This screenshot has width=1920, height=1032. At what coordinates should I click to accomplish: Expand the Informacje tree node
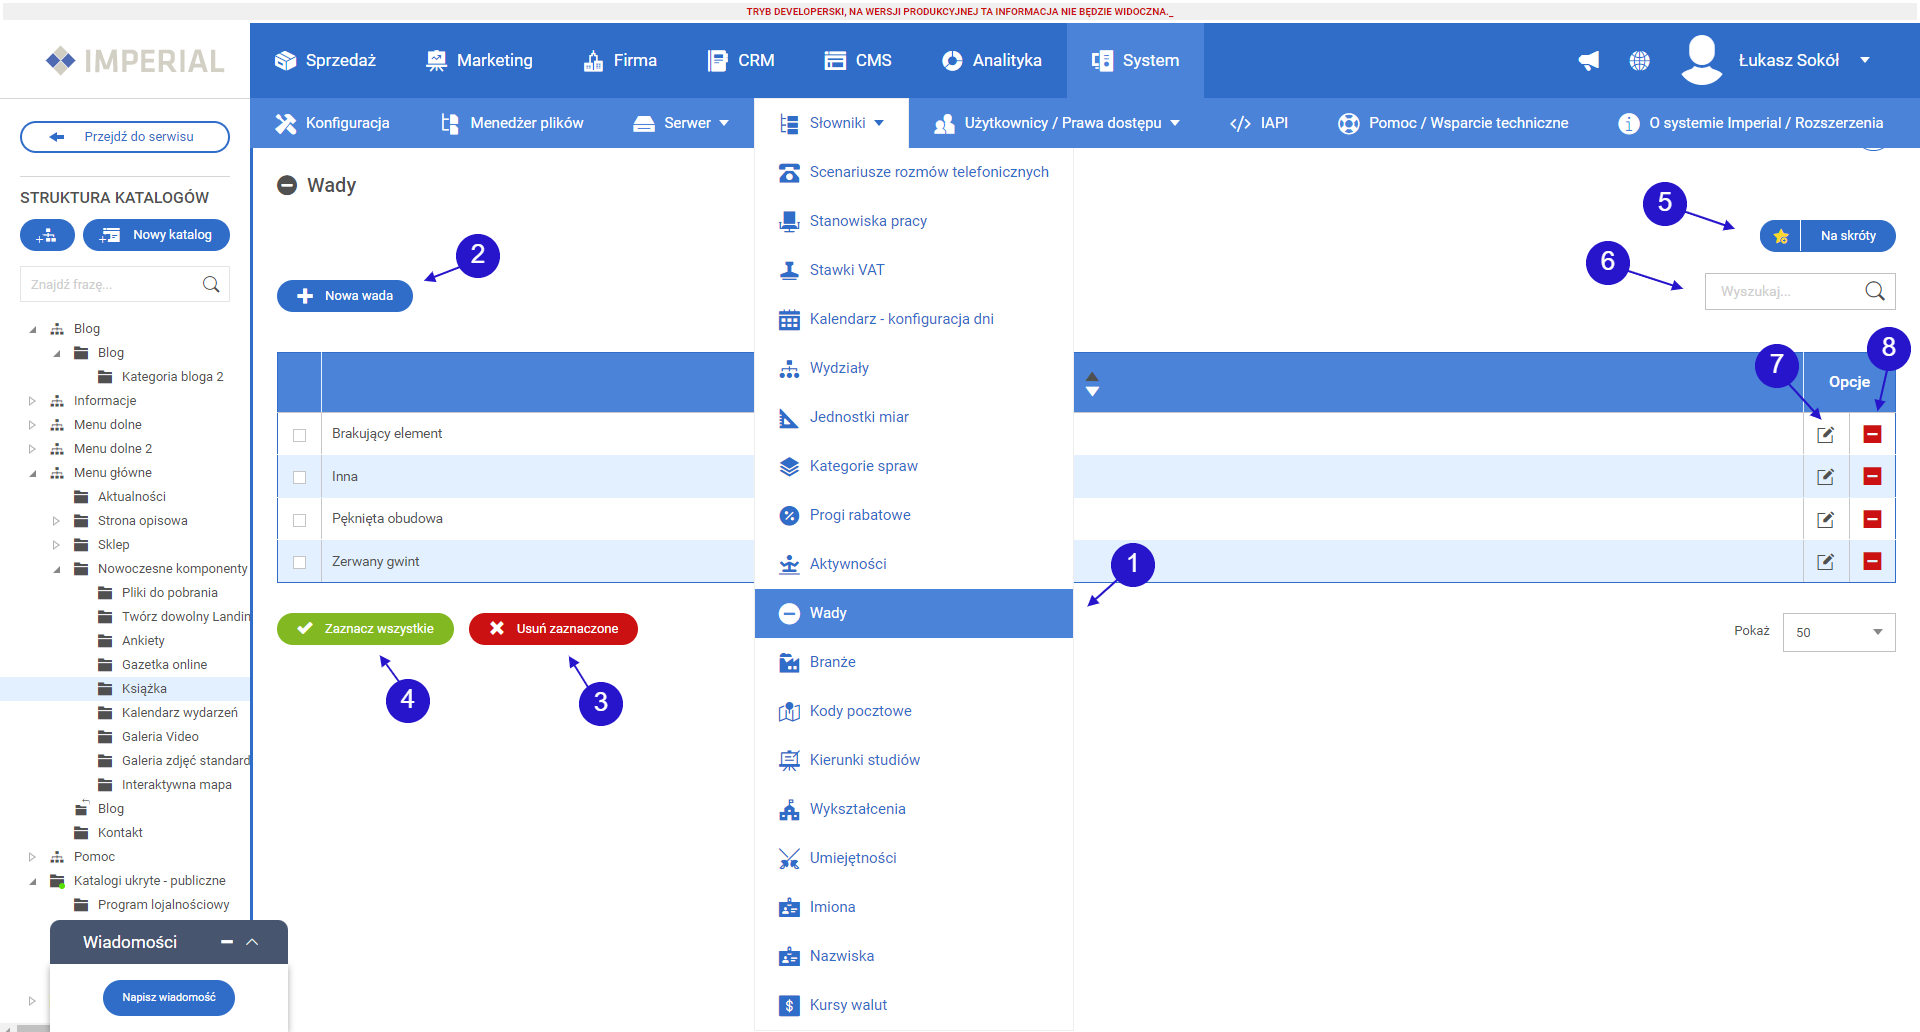coord(32,401)
